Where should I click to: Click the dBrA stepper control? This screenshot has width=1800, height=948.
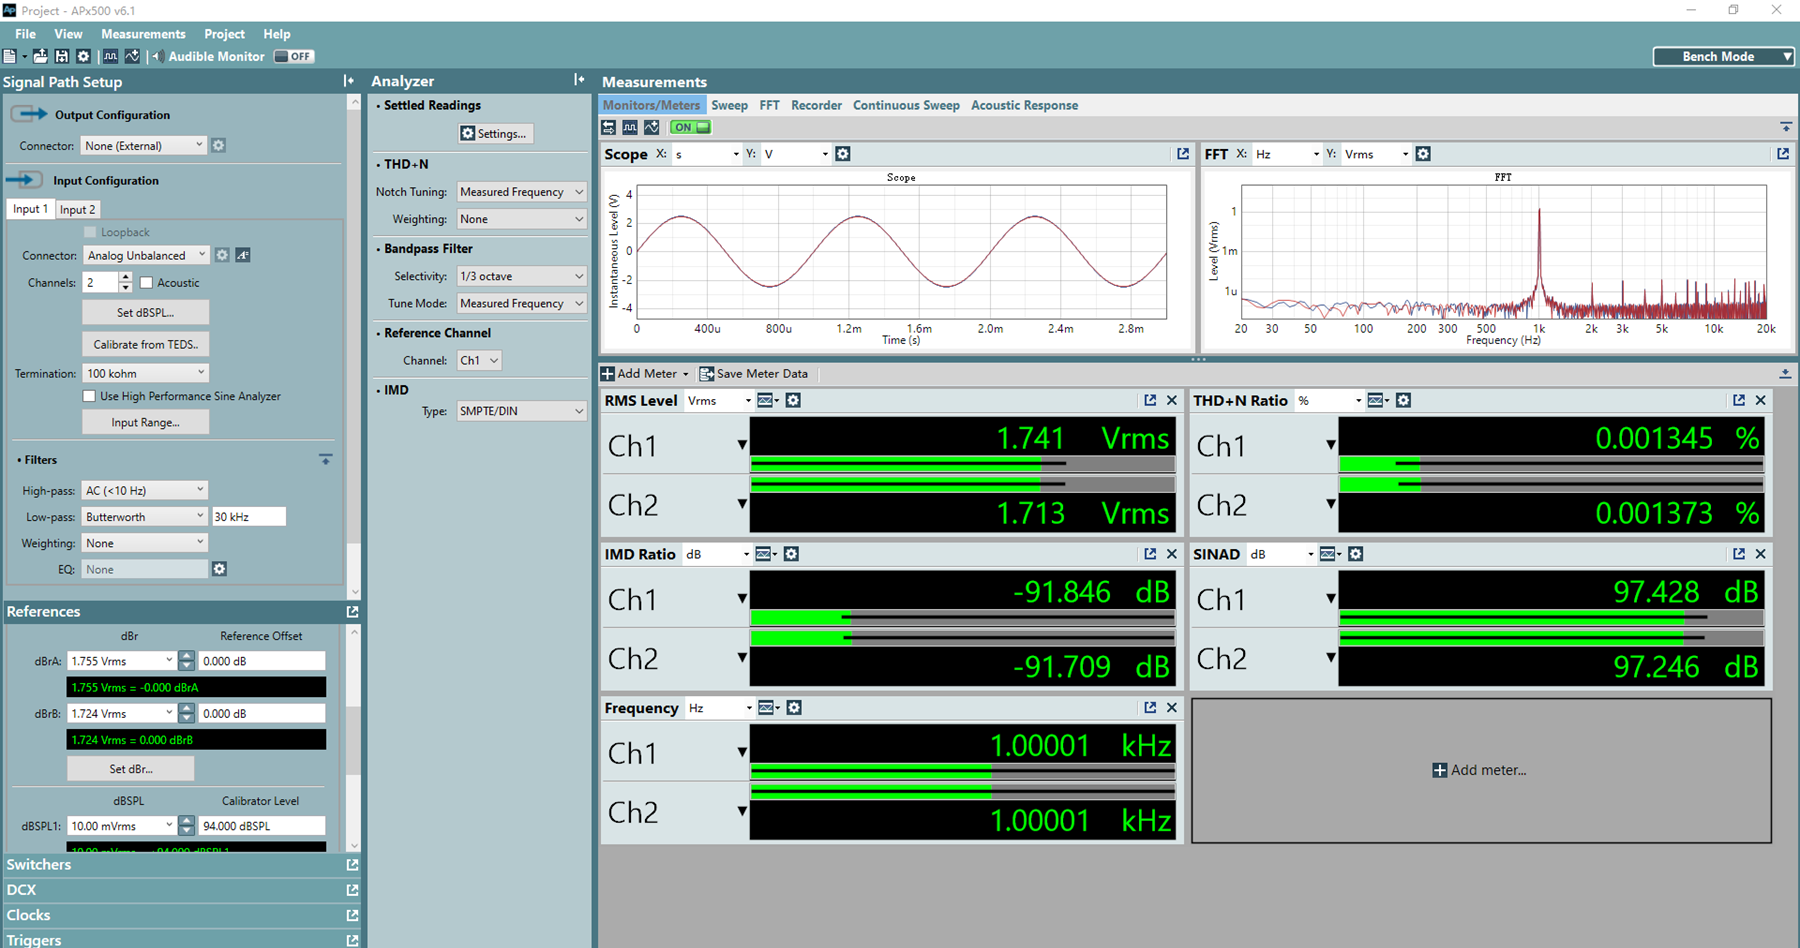pyautogui.click(x=186, y=661)
